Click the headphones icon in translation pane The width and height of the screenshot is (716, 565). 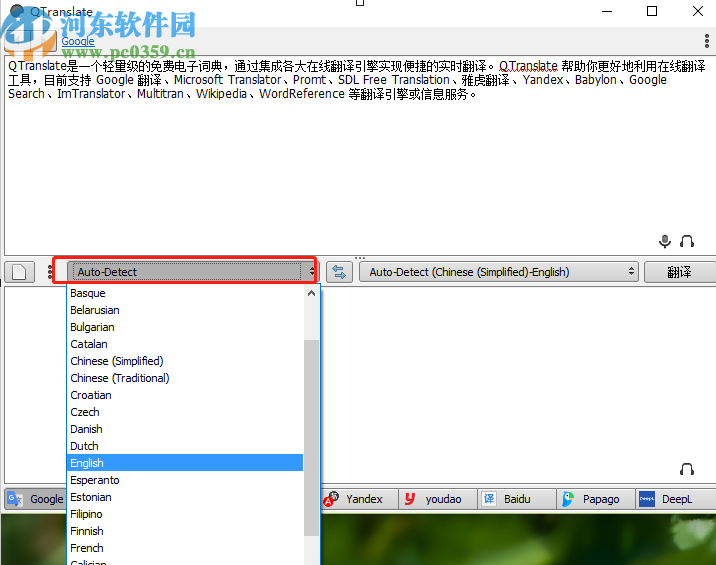[x=687, y=469]
